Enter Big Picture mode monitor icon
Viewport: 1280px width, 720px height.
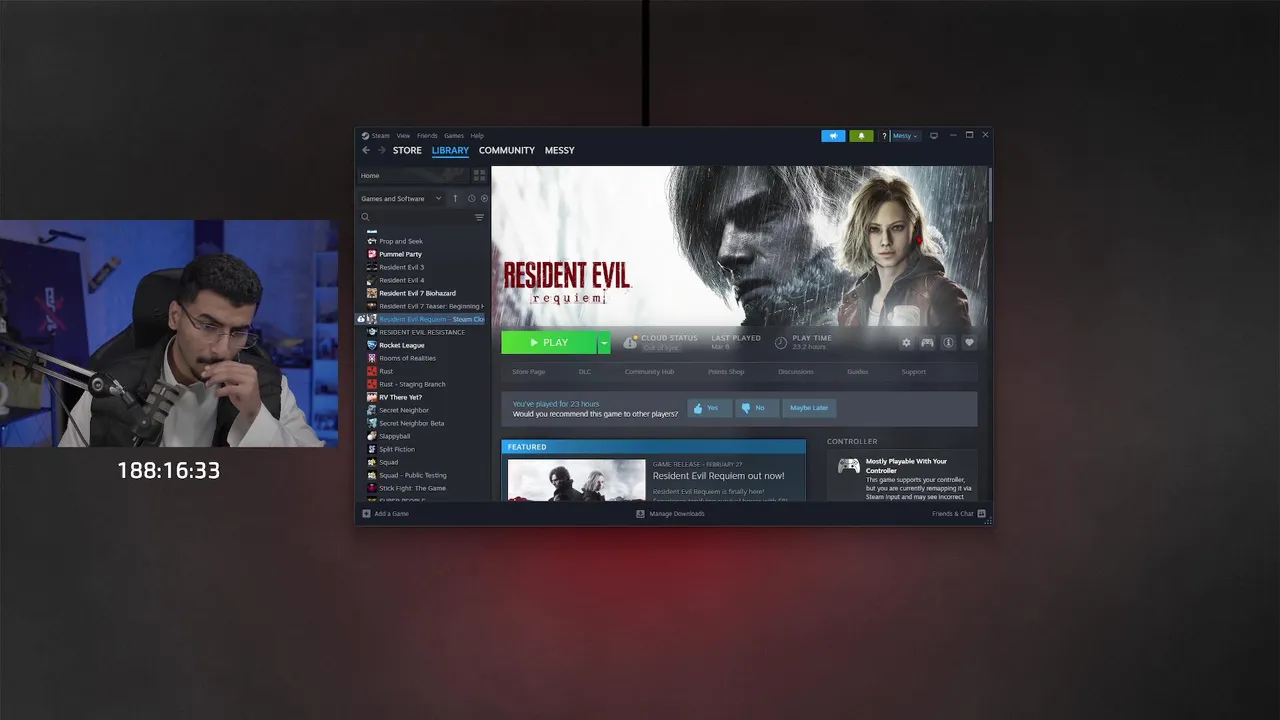(x=934, y=136)
